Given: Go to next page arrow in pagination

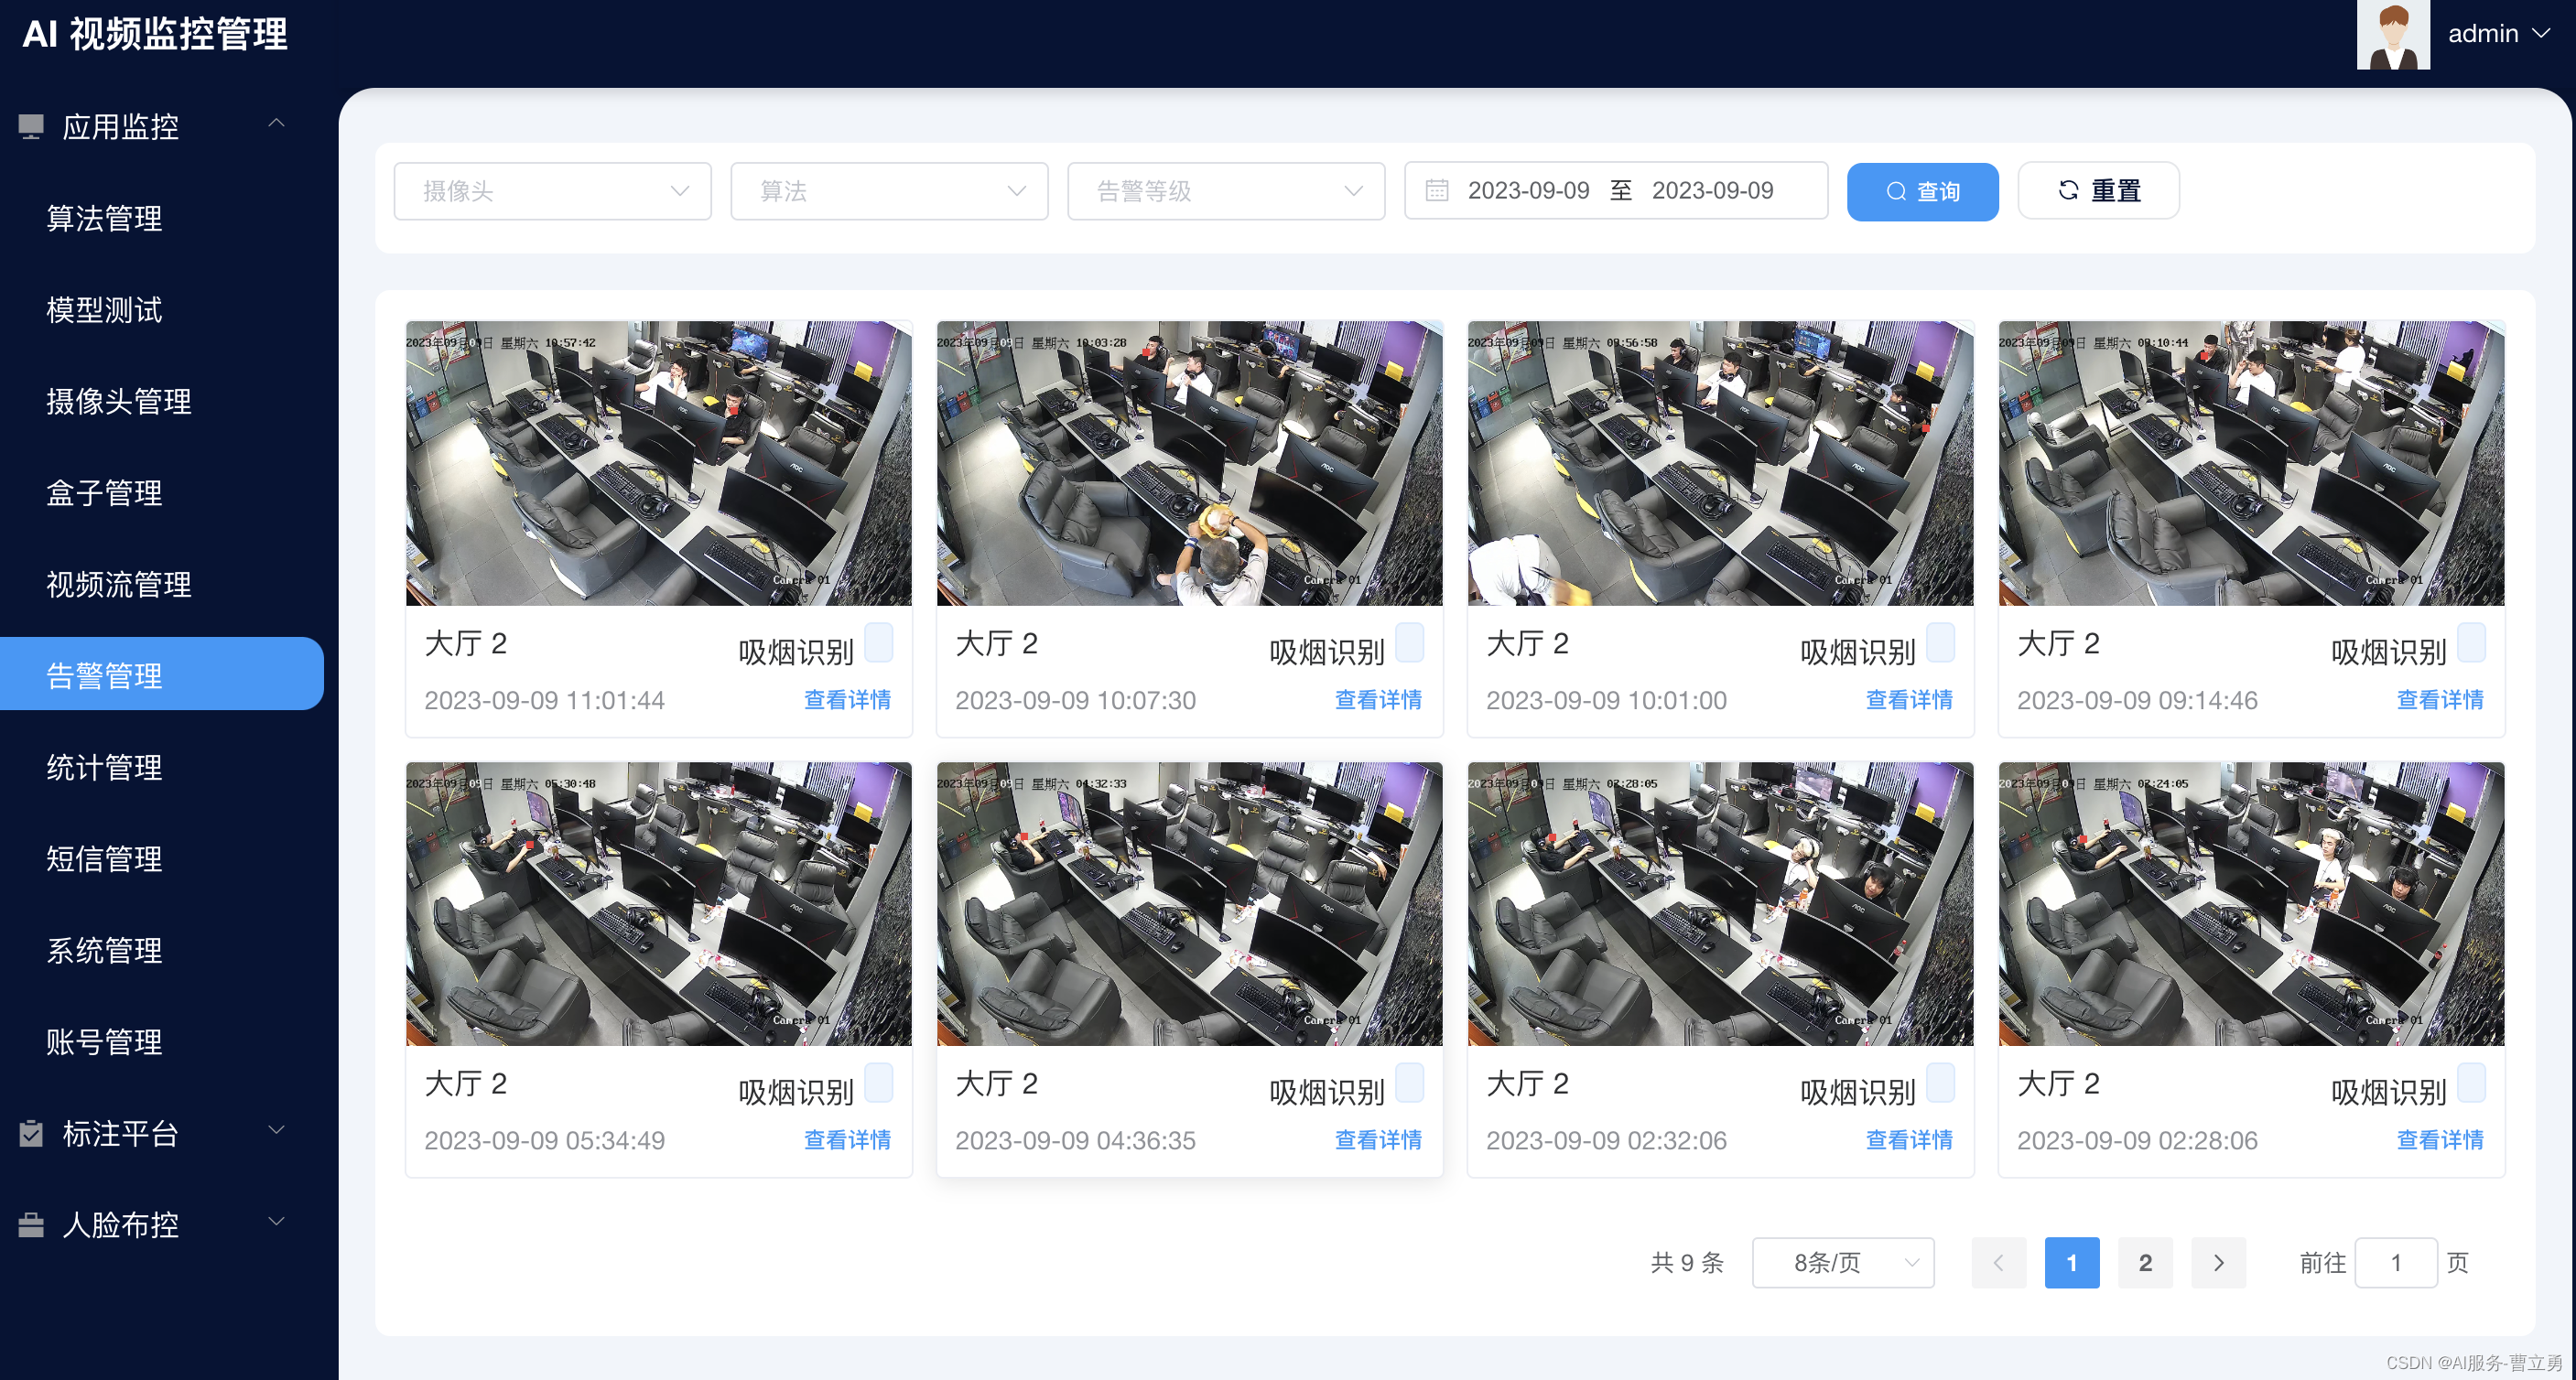Looking at the screenshot, I should tap(2218, 1262).
